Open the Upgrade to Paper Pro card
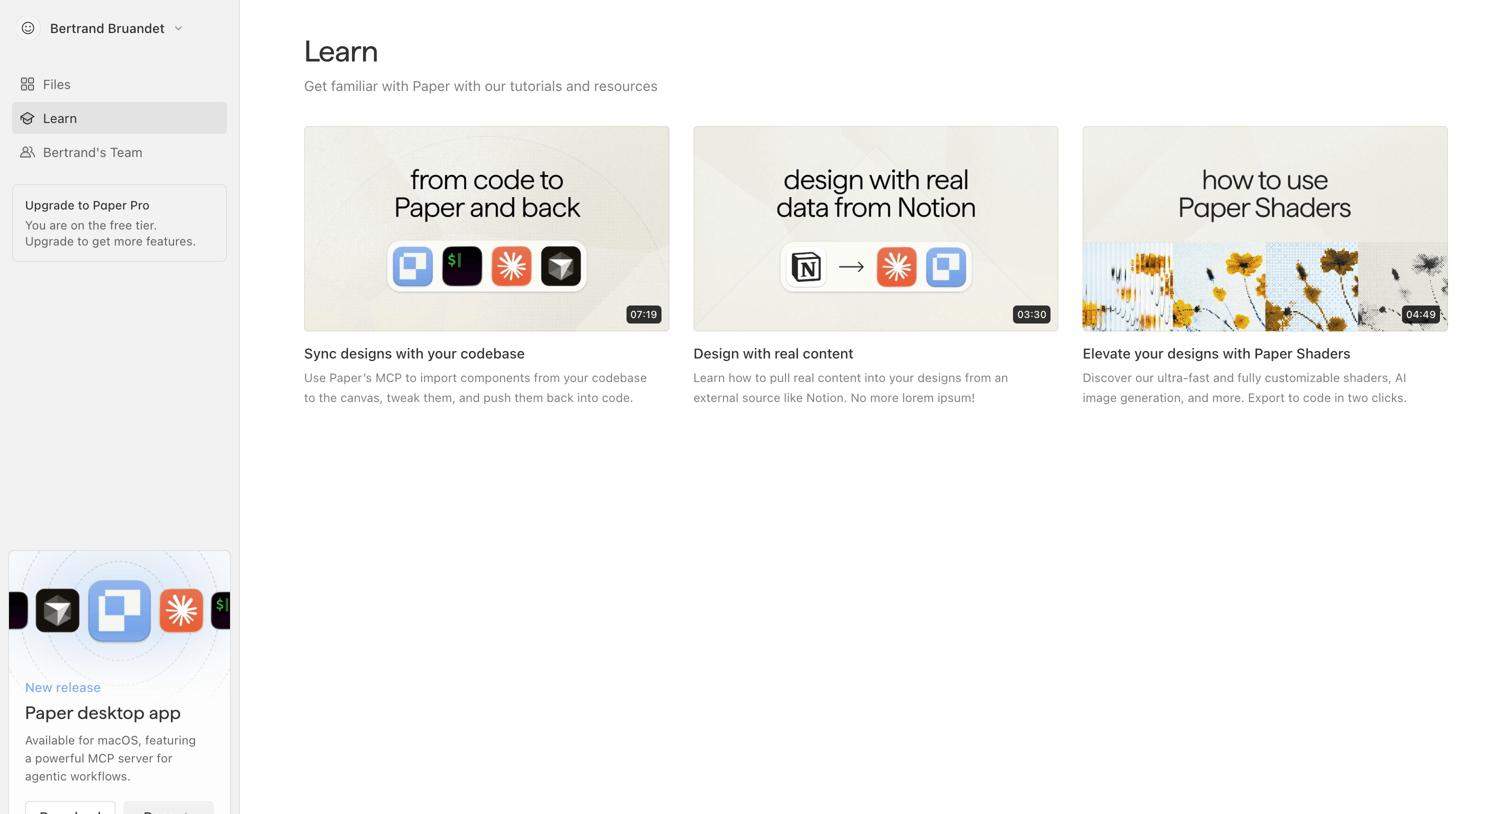This screenshot has width=1512, height=814. click(119, 223)
